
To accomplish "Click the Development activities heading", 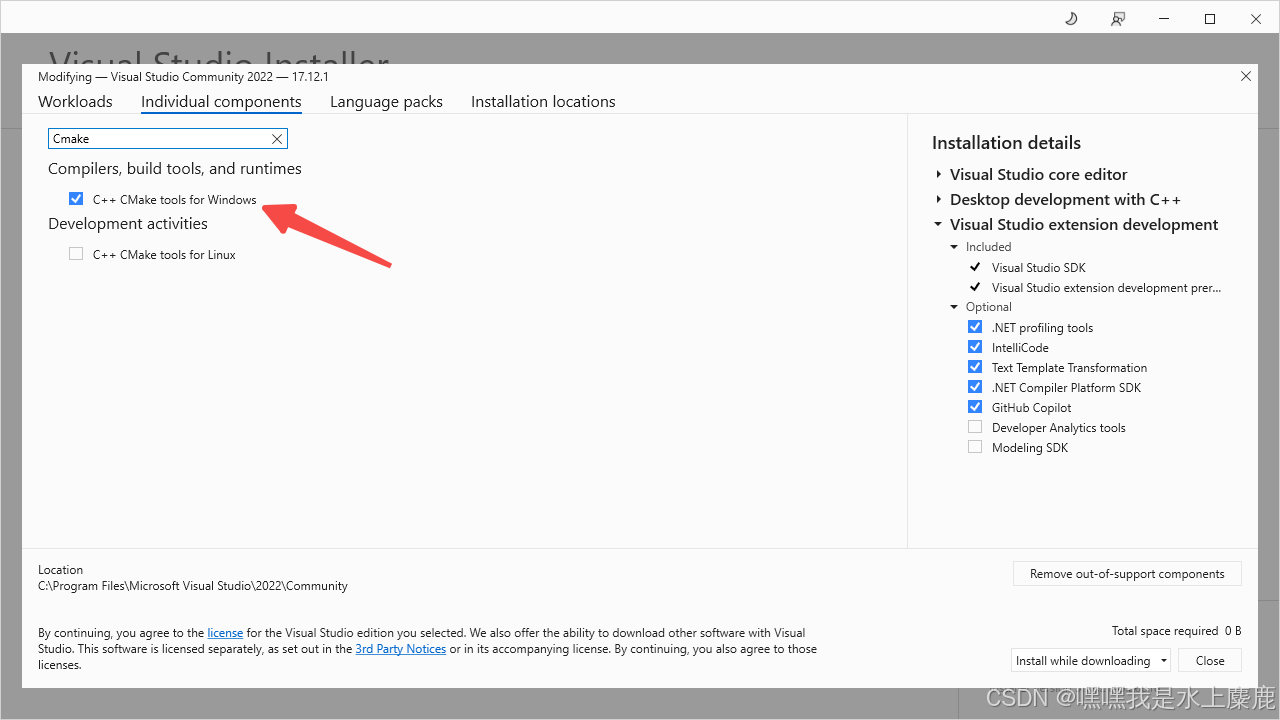I will pos(128,224).
